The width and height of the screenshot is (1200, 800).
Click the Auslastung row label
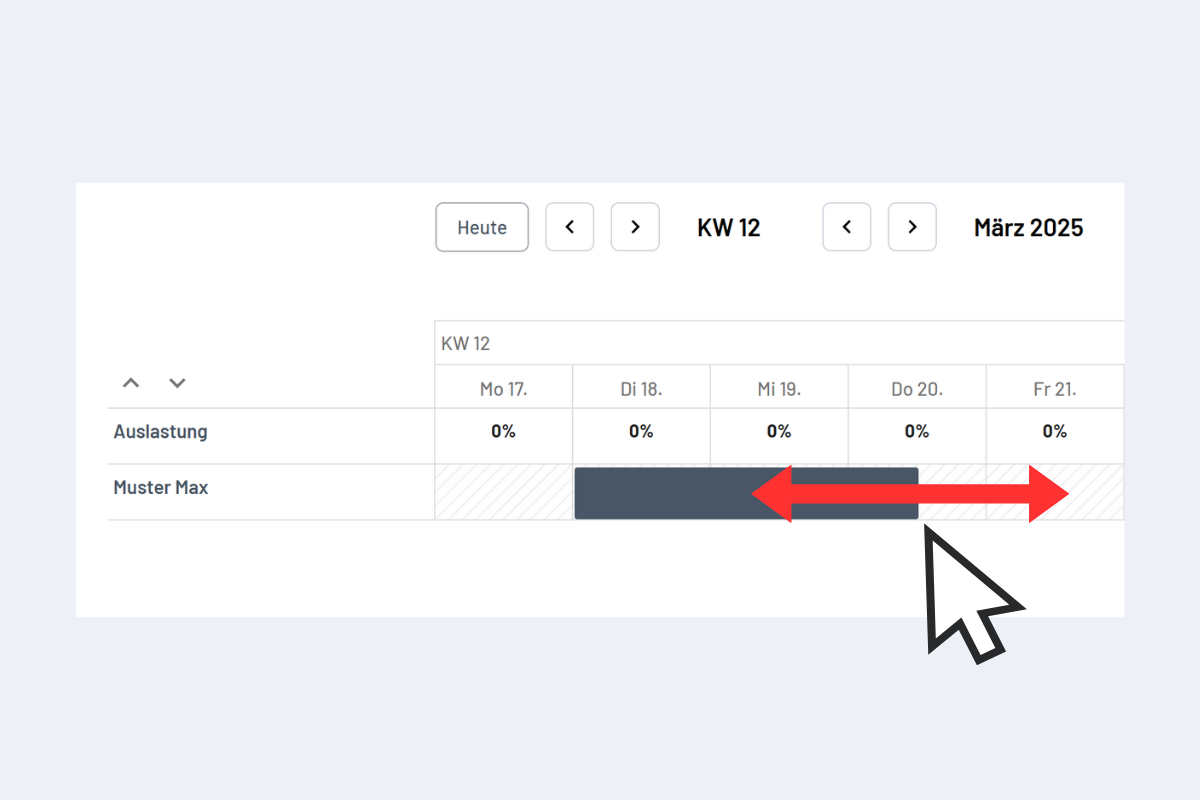coord(160,432)
